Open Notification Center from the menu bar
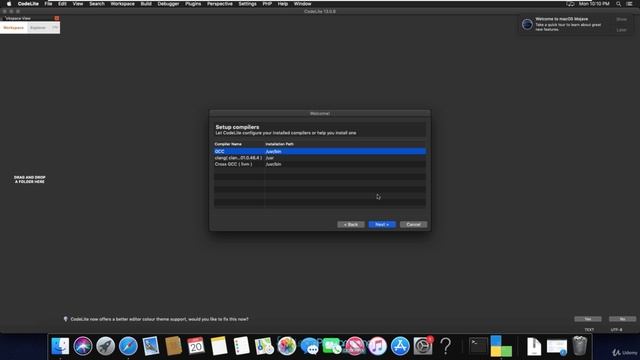This screenshot has width=640, height=360. pyautogui.click(x=629, y=4)
